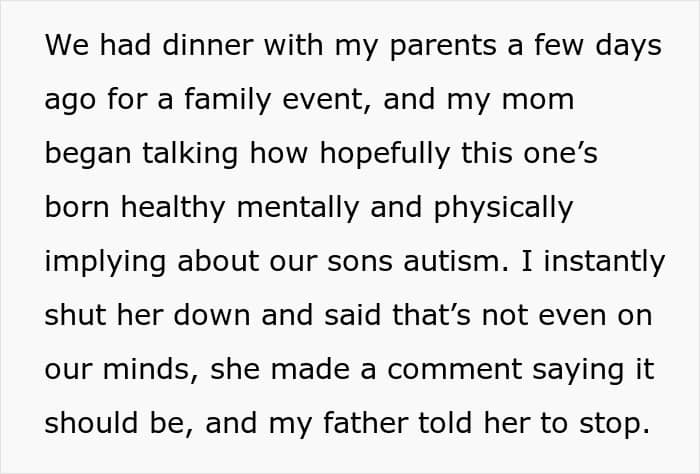This screenshot has height=474, width=700.
Task: Click the word "minds"
Action: click(146, 369)
